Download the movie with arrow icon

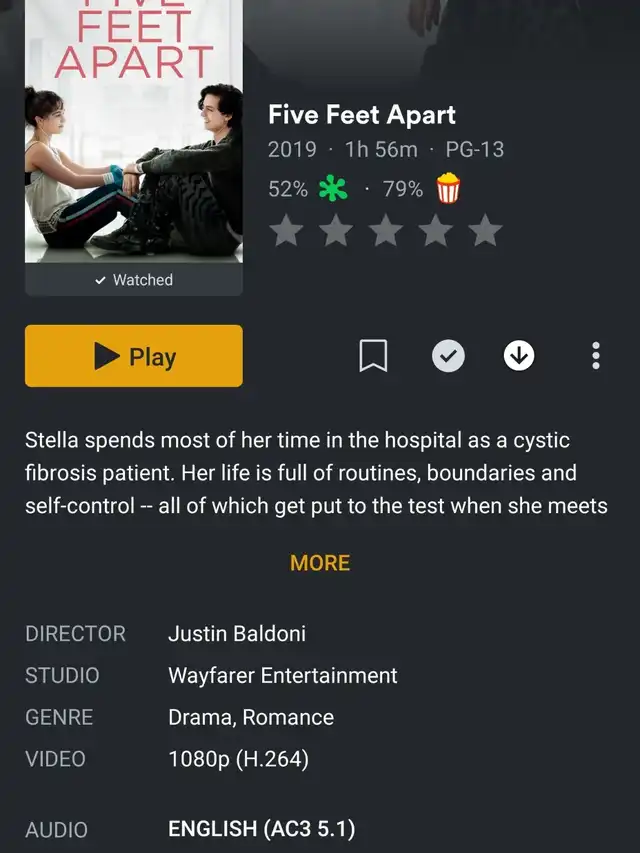tap(519, 356)
